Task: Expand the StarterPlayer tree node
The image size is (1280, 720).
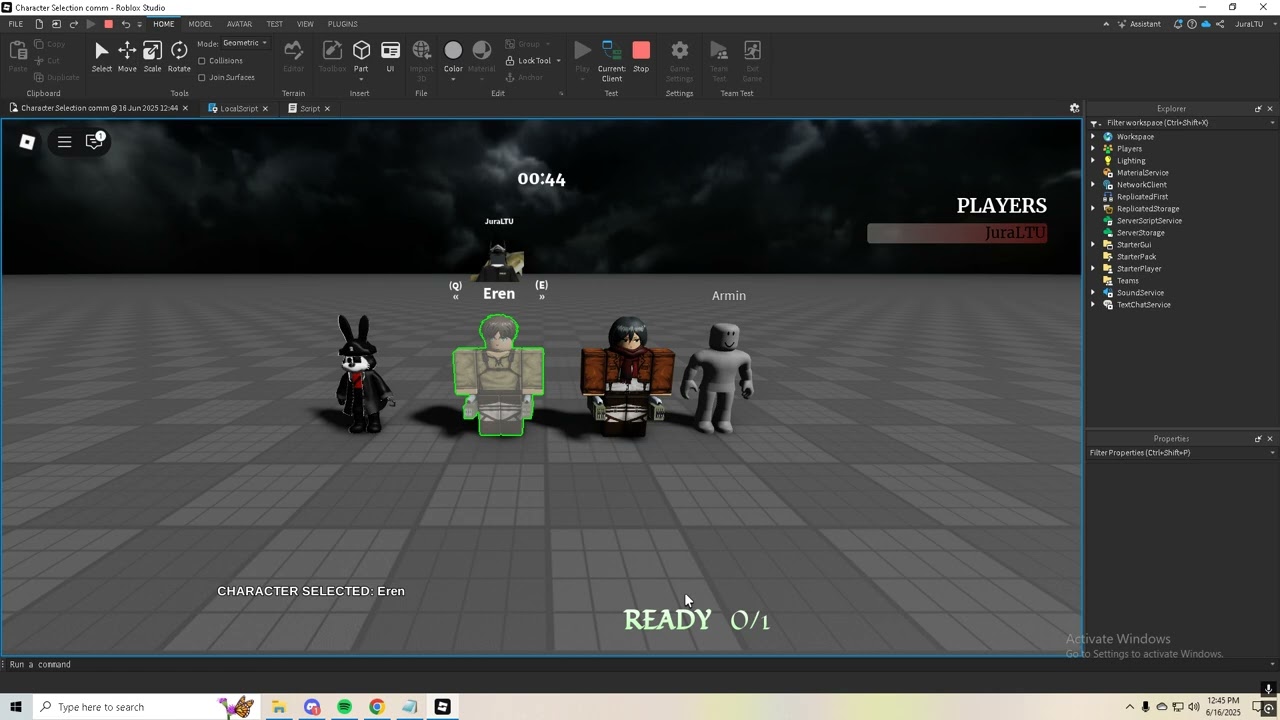Action: pos(1093,269)
